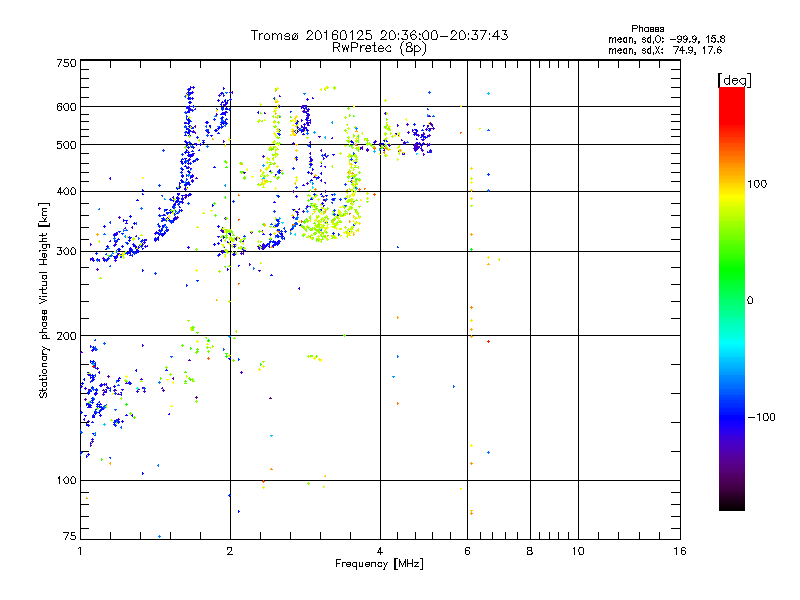This screenshot has width=800, height=600.
Task: Click the 'Stationary phase Virtual Height [km]' axis label
Action: point(44,300)
